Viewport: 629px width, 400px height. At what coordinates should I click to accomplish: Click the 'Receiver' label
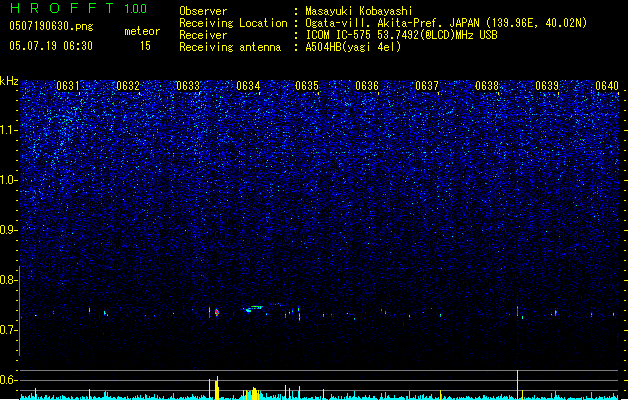pos(203,35)
